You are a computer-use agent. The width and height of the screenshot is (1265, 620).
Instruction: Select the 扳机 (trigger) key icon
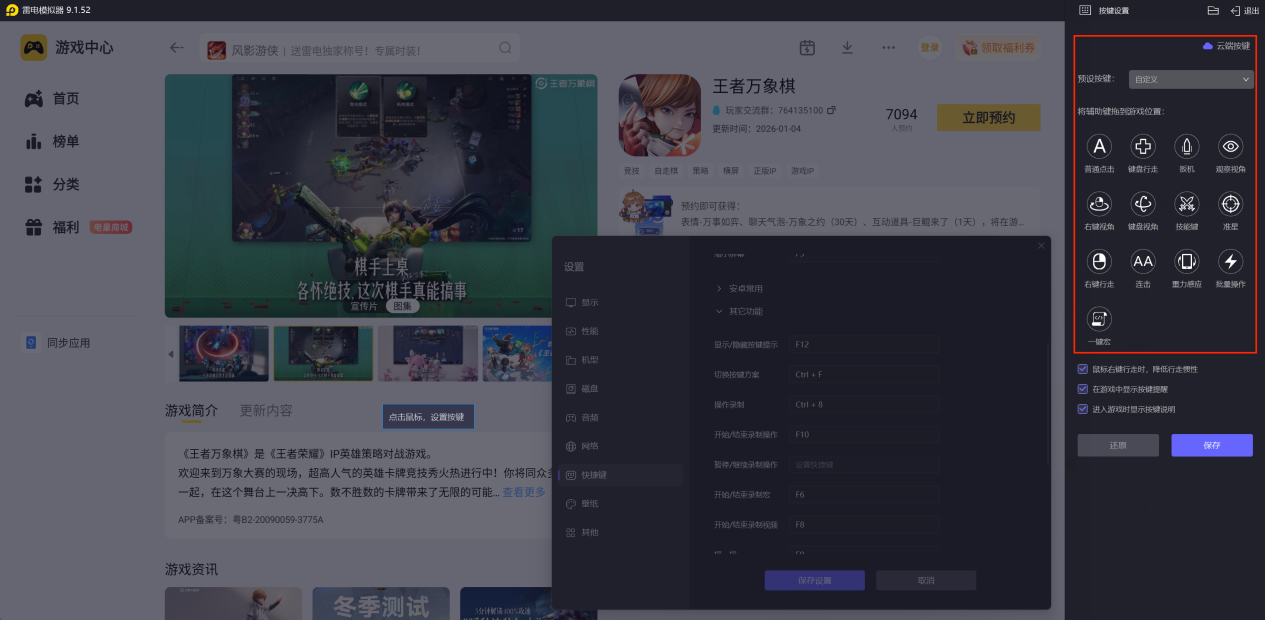(1186, 147)
